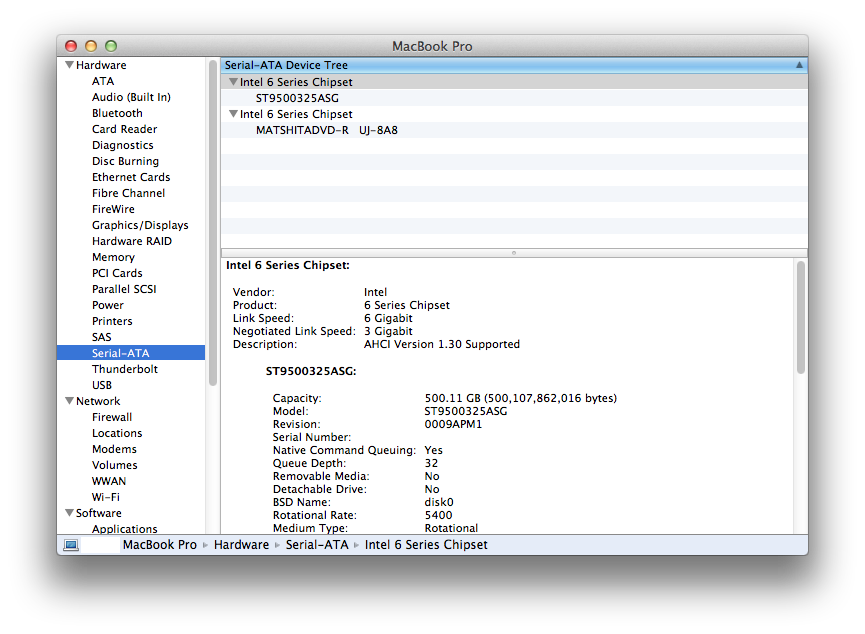Click the Negotiated Link Speed 3 Gigabit value
Image resolution: width=865 pixels, height=634 pixels.
388,331
